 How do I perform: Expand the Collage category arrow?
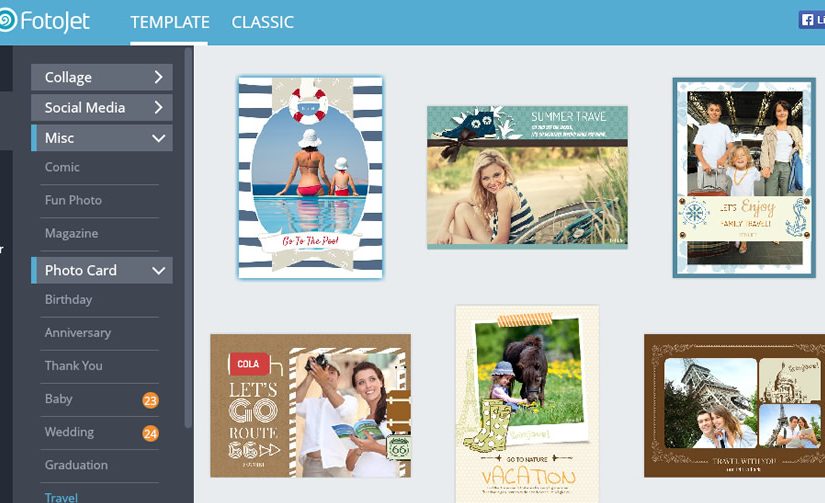(x=158, y=77)
